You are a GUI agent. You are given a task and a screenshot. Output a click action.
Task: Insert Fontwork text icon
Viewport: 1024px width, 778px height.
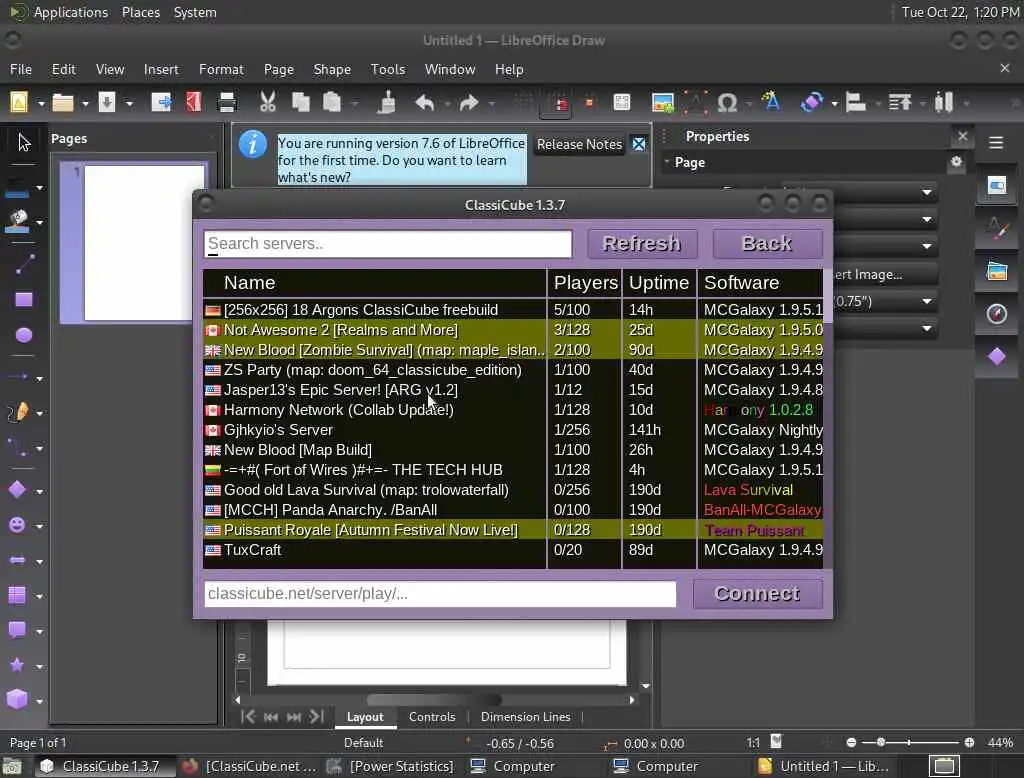click(771, 102)
